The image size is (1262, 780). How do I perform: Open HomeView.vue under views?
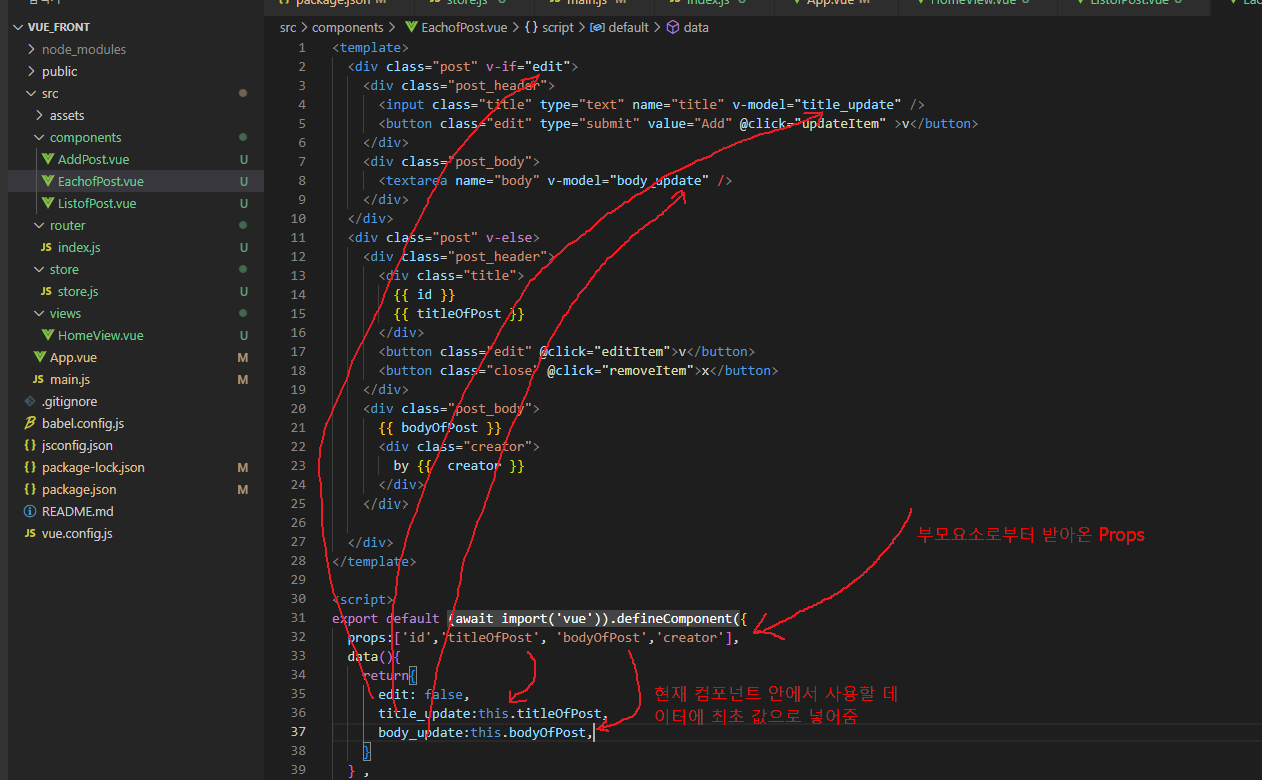(101, 335)
